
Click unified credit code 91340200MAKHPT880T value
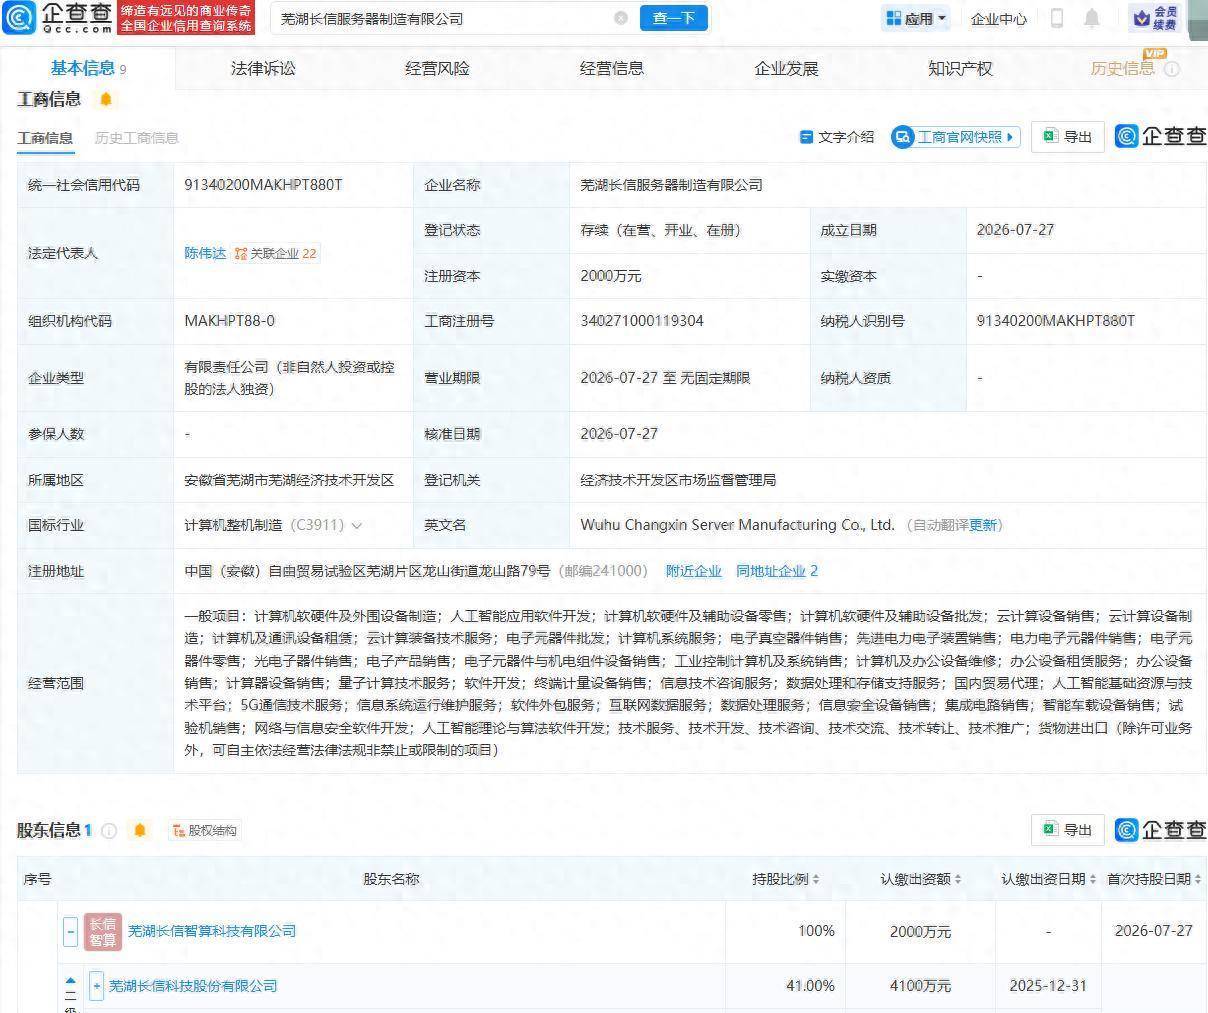pos(263,185)
